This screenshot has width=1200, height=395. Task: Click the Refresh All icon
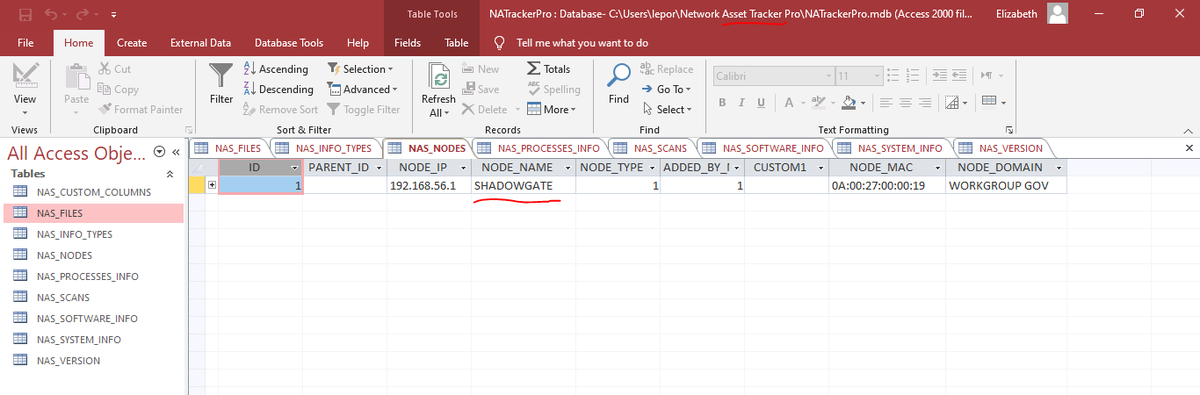tap(439, 77)
